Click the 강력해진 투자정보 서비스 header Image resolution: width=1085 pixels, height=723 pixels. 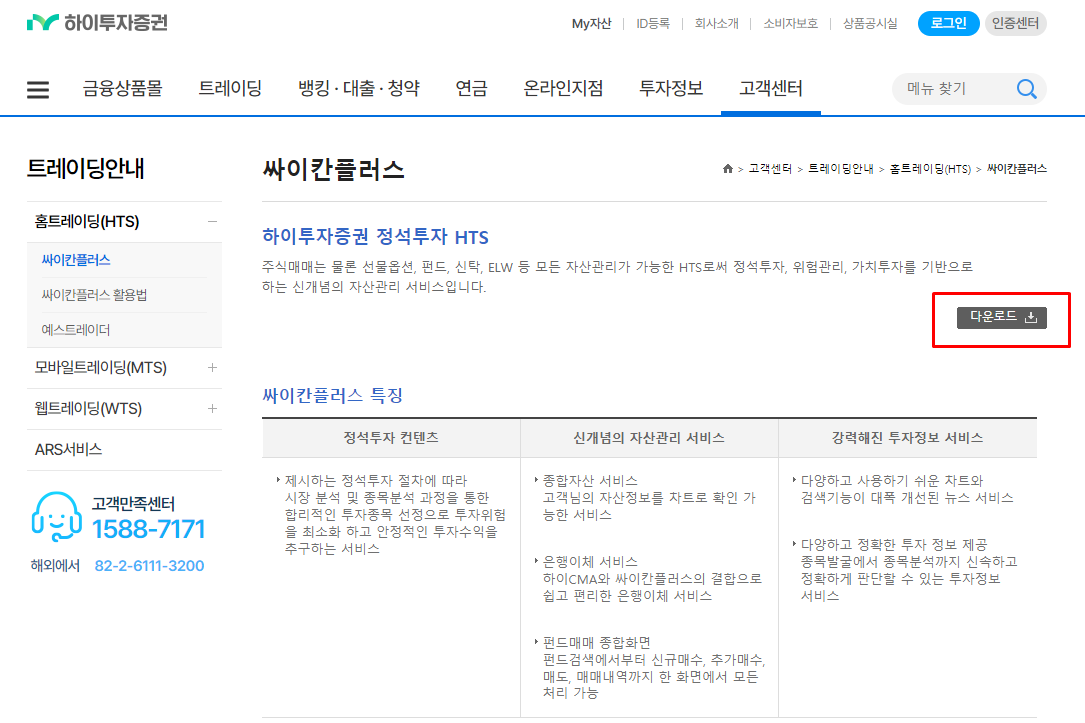coord(907,438)
